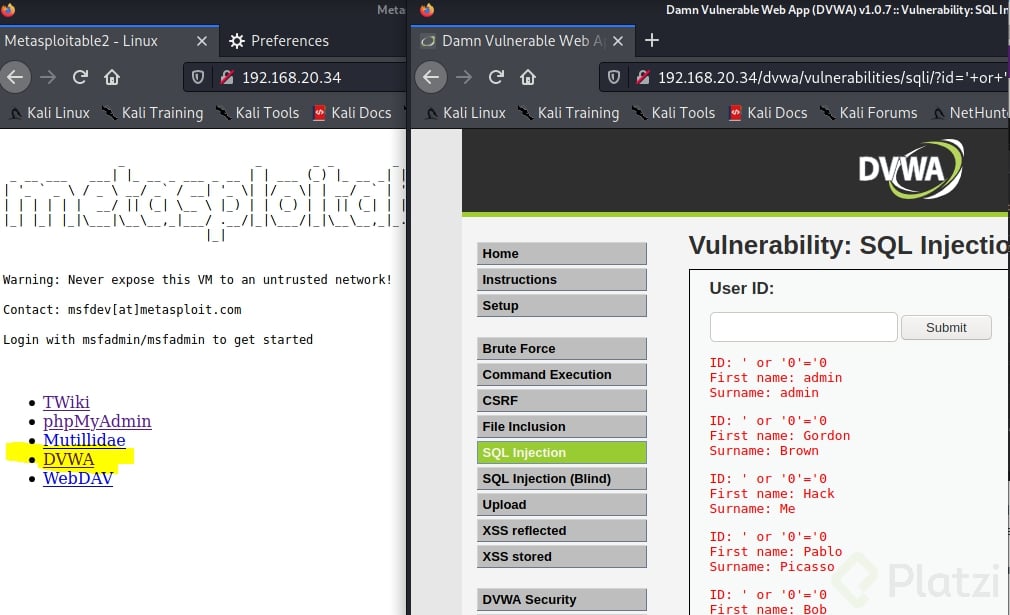This screenshot has width=1010, height=615.
Task: Switch to the Preferences tab
Action: (x=279, y=41)
